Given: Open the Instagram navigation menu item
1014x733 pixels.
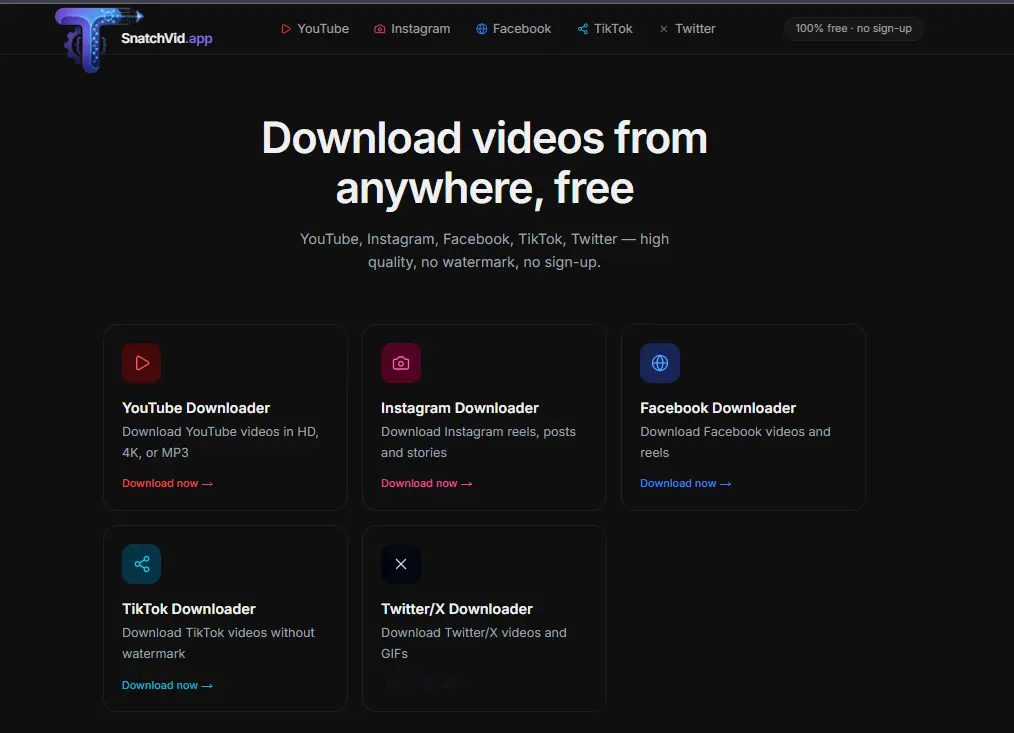Looking at the screenshot, I should pyautogui.click(x=412, y=28).
